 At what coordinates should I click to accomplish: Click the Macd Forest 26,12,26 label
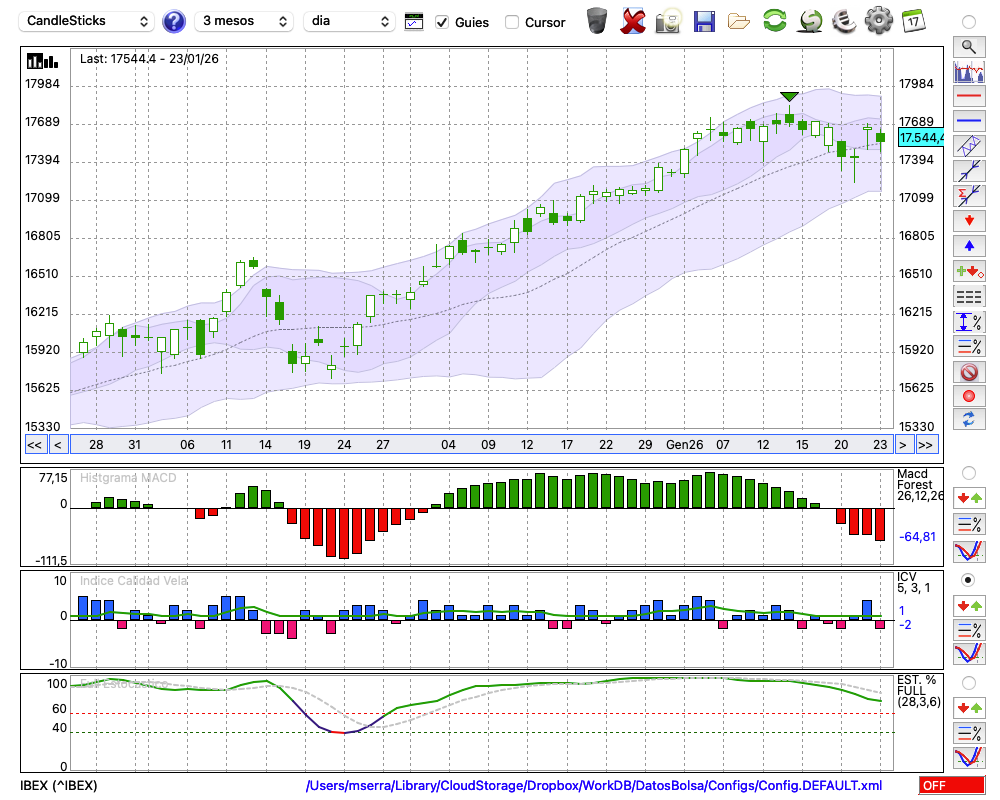tap(920, 485)
